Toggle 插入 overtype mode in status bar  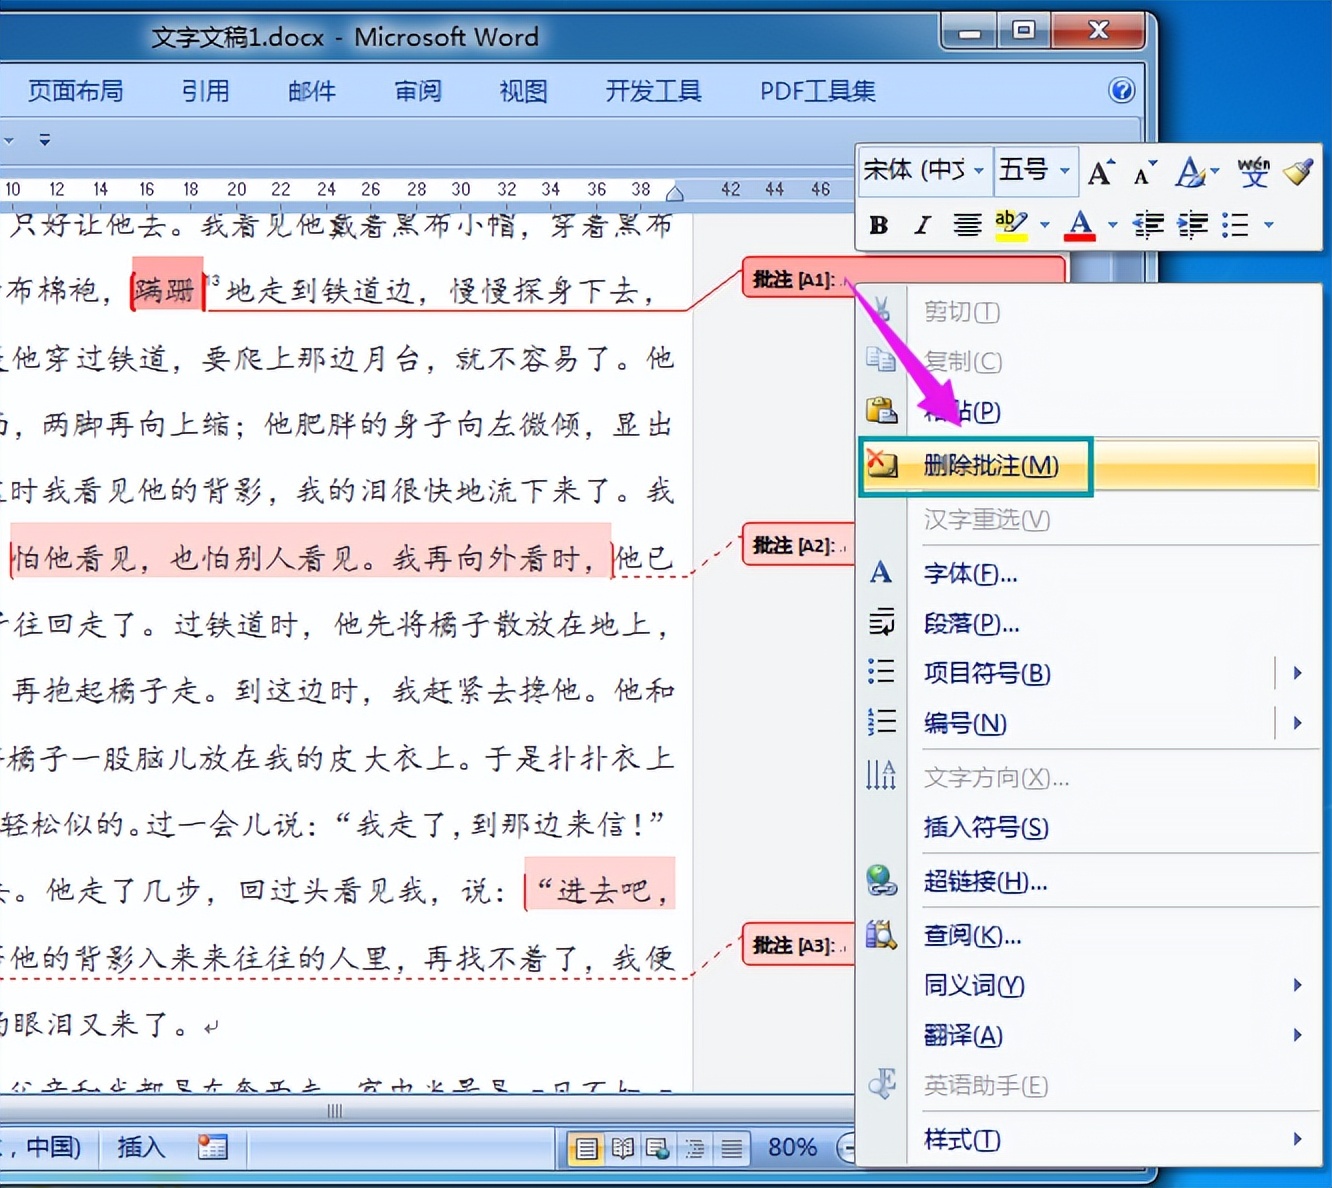(139, 1148)
